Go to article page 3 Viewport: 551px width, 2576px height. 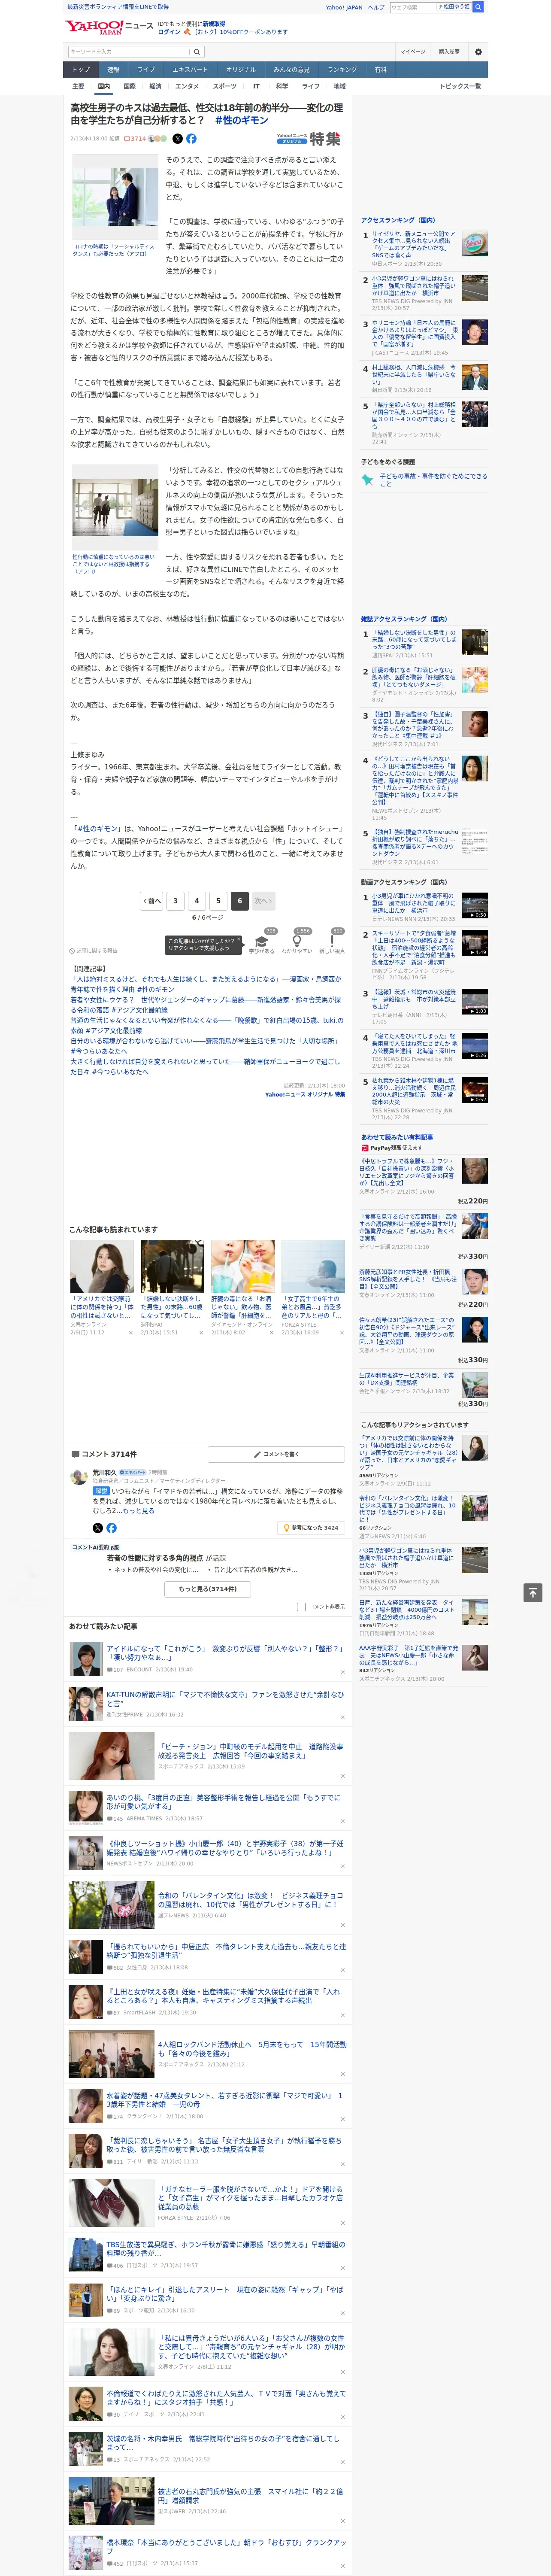[175, 901]
